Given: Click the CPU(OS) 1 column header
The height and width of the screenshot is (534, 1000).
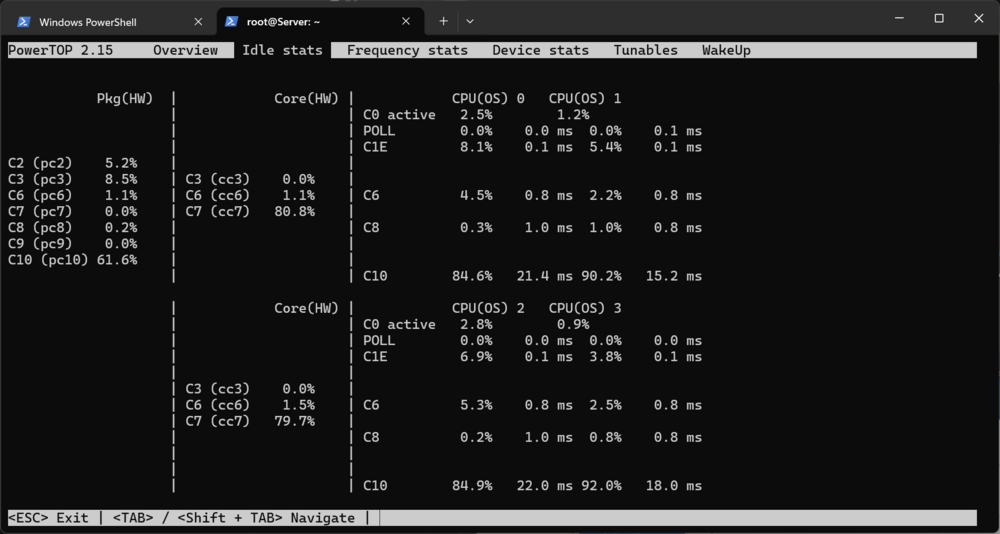Looking at the screenshot, I should pyautogui.click(x=585, y=99).
